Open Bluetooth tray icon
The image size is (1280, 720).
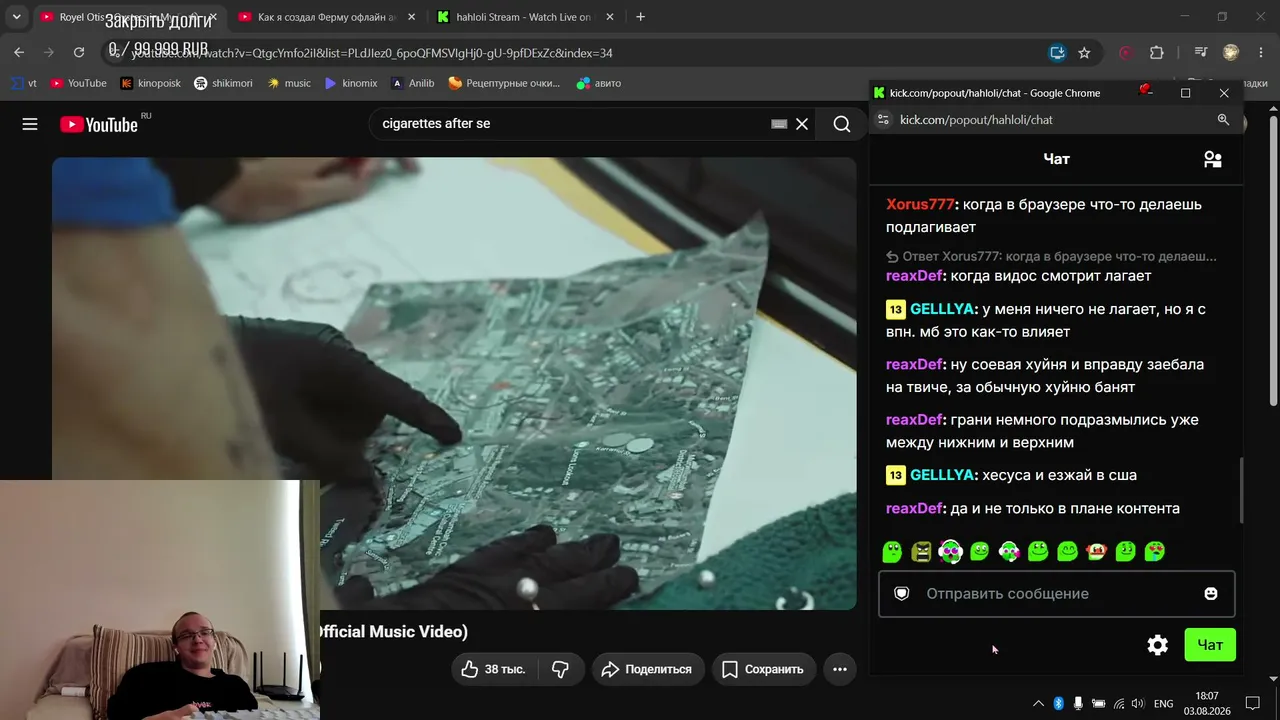(x=1058, y=704)
